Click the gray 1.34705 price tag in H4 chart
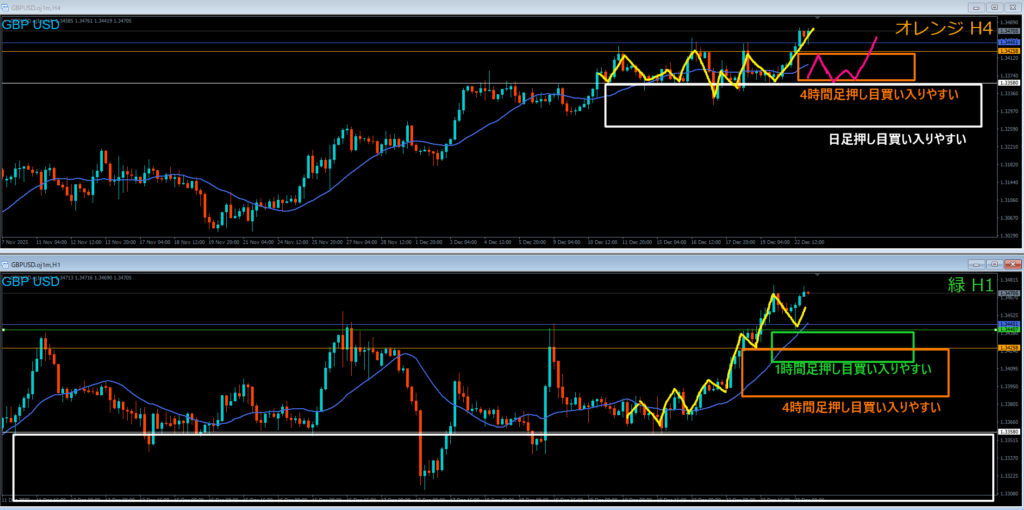 click(x=1008, y=31)
